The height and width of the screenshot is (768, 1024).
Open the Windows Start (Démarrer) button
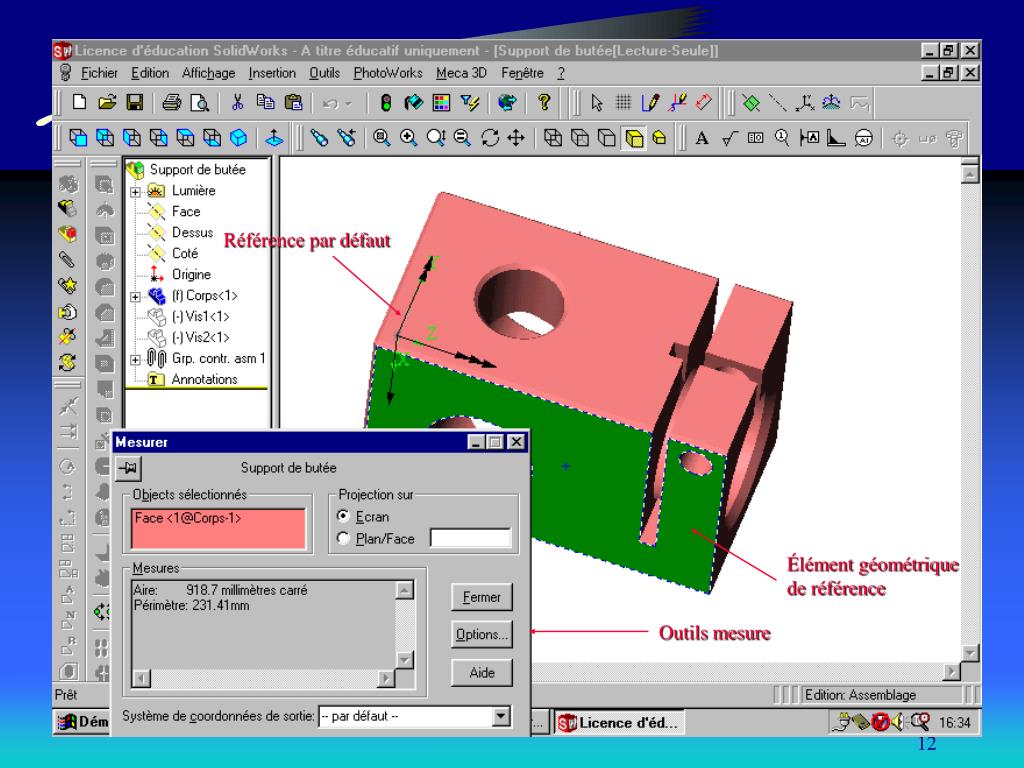click(82, 722)
